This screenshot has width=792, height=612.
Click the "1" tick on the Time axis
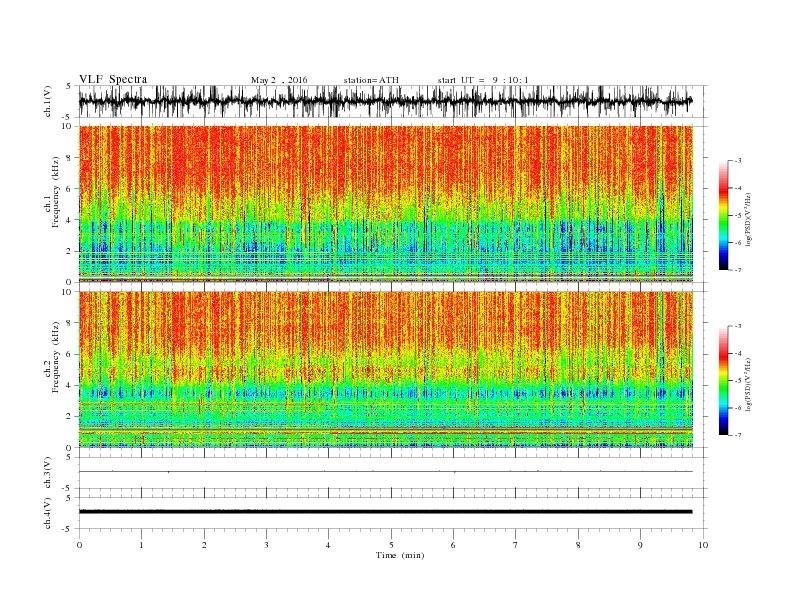pos(141,545)
